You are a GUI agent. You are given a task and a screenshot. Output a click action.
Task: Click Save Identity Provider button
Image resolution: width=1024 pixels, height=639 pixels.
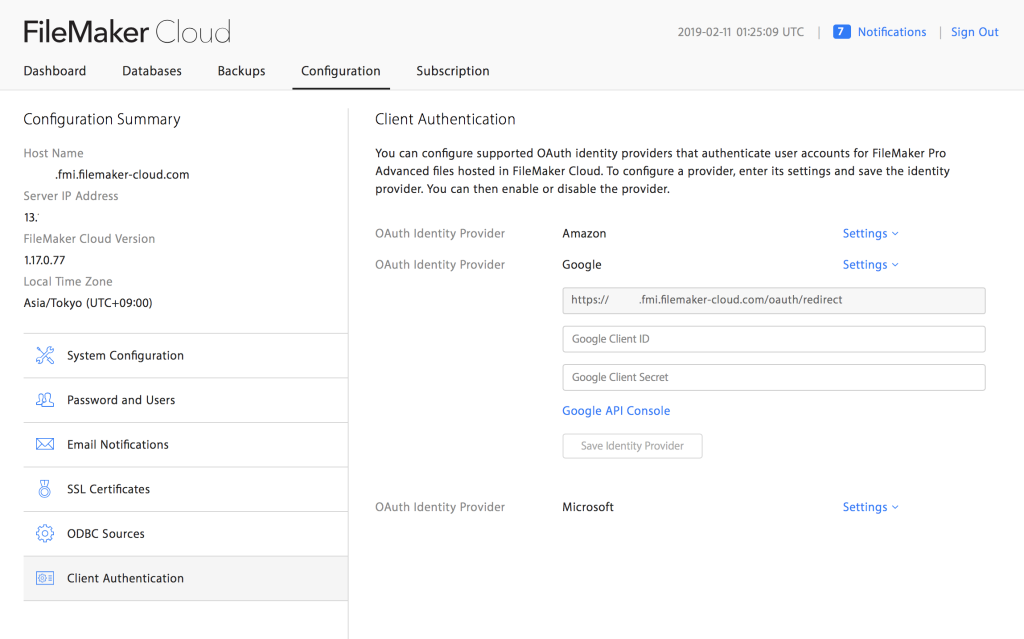[632, 446]
